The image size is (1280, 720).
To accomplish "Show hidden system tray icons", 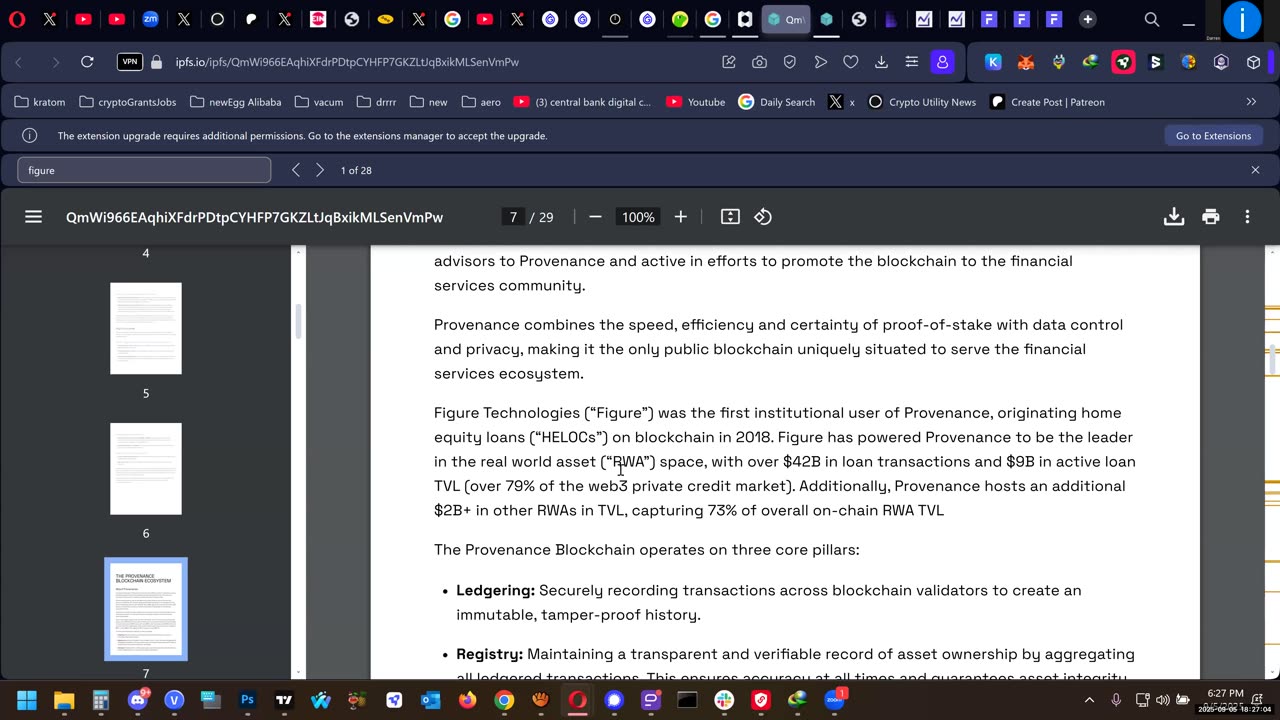I will coord(1089,700).
